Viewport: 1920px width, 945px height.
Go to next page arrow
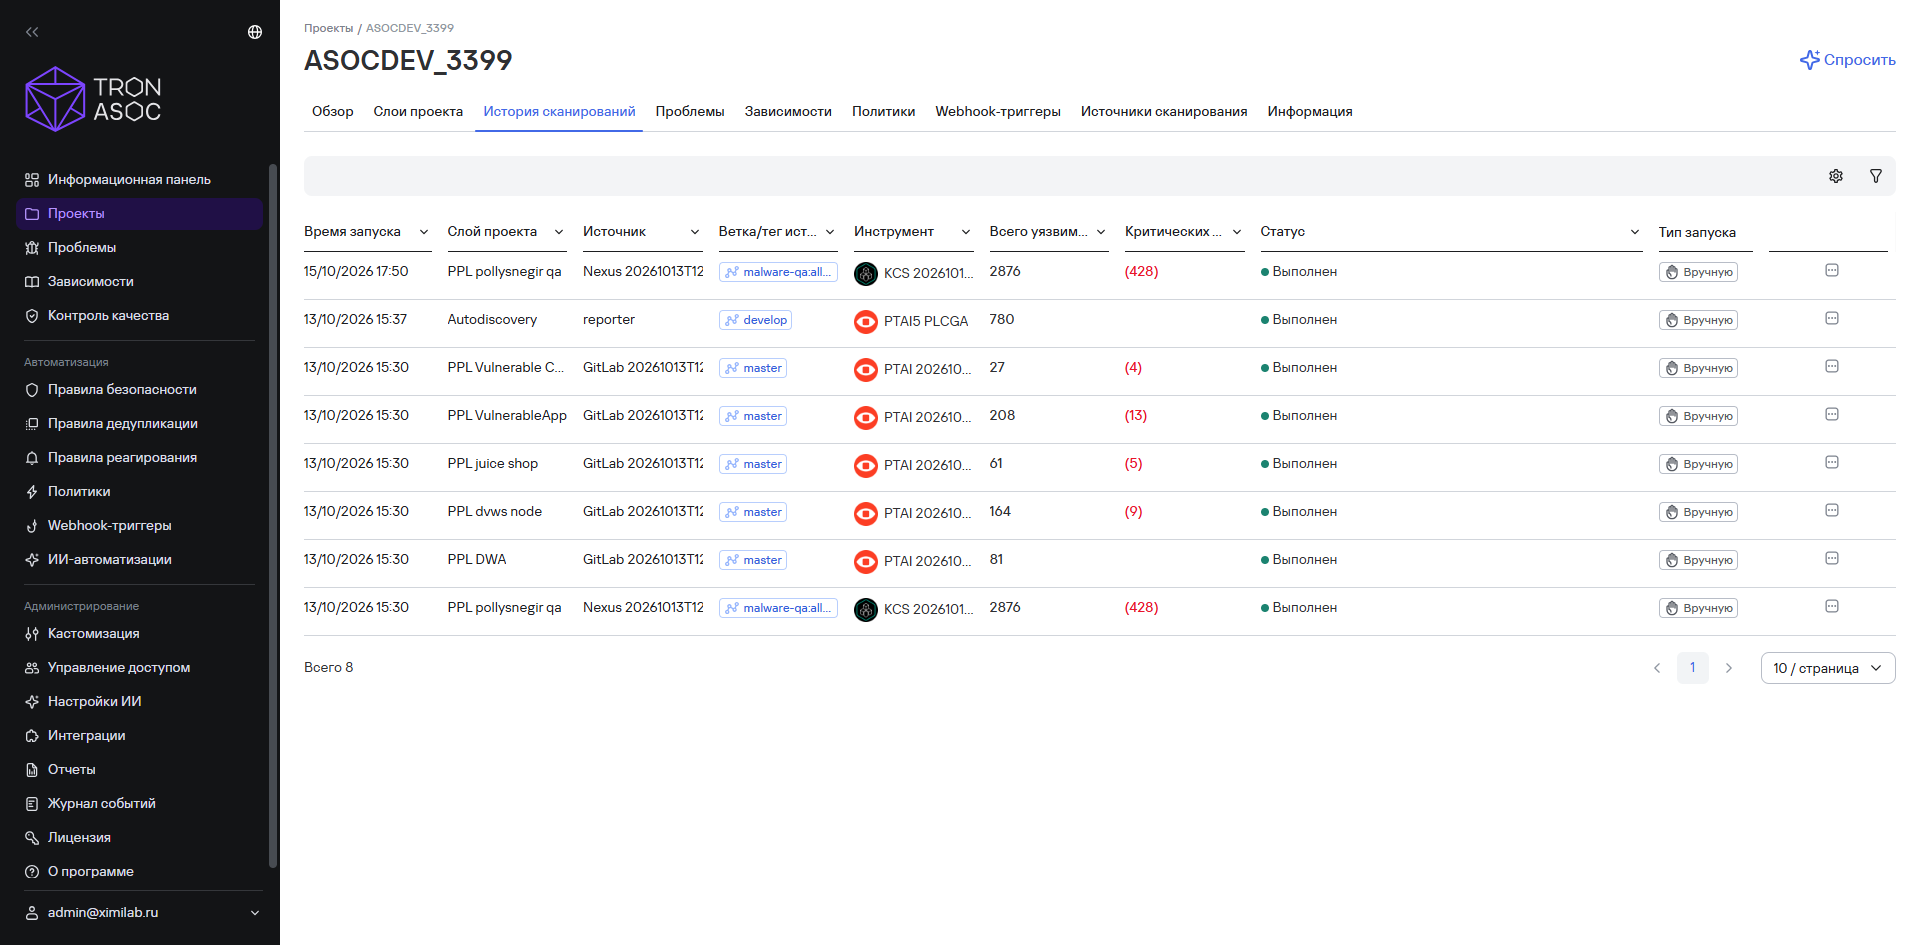(x=1729, y=668)
